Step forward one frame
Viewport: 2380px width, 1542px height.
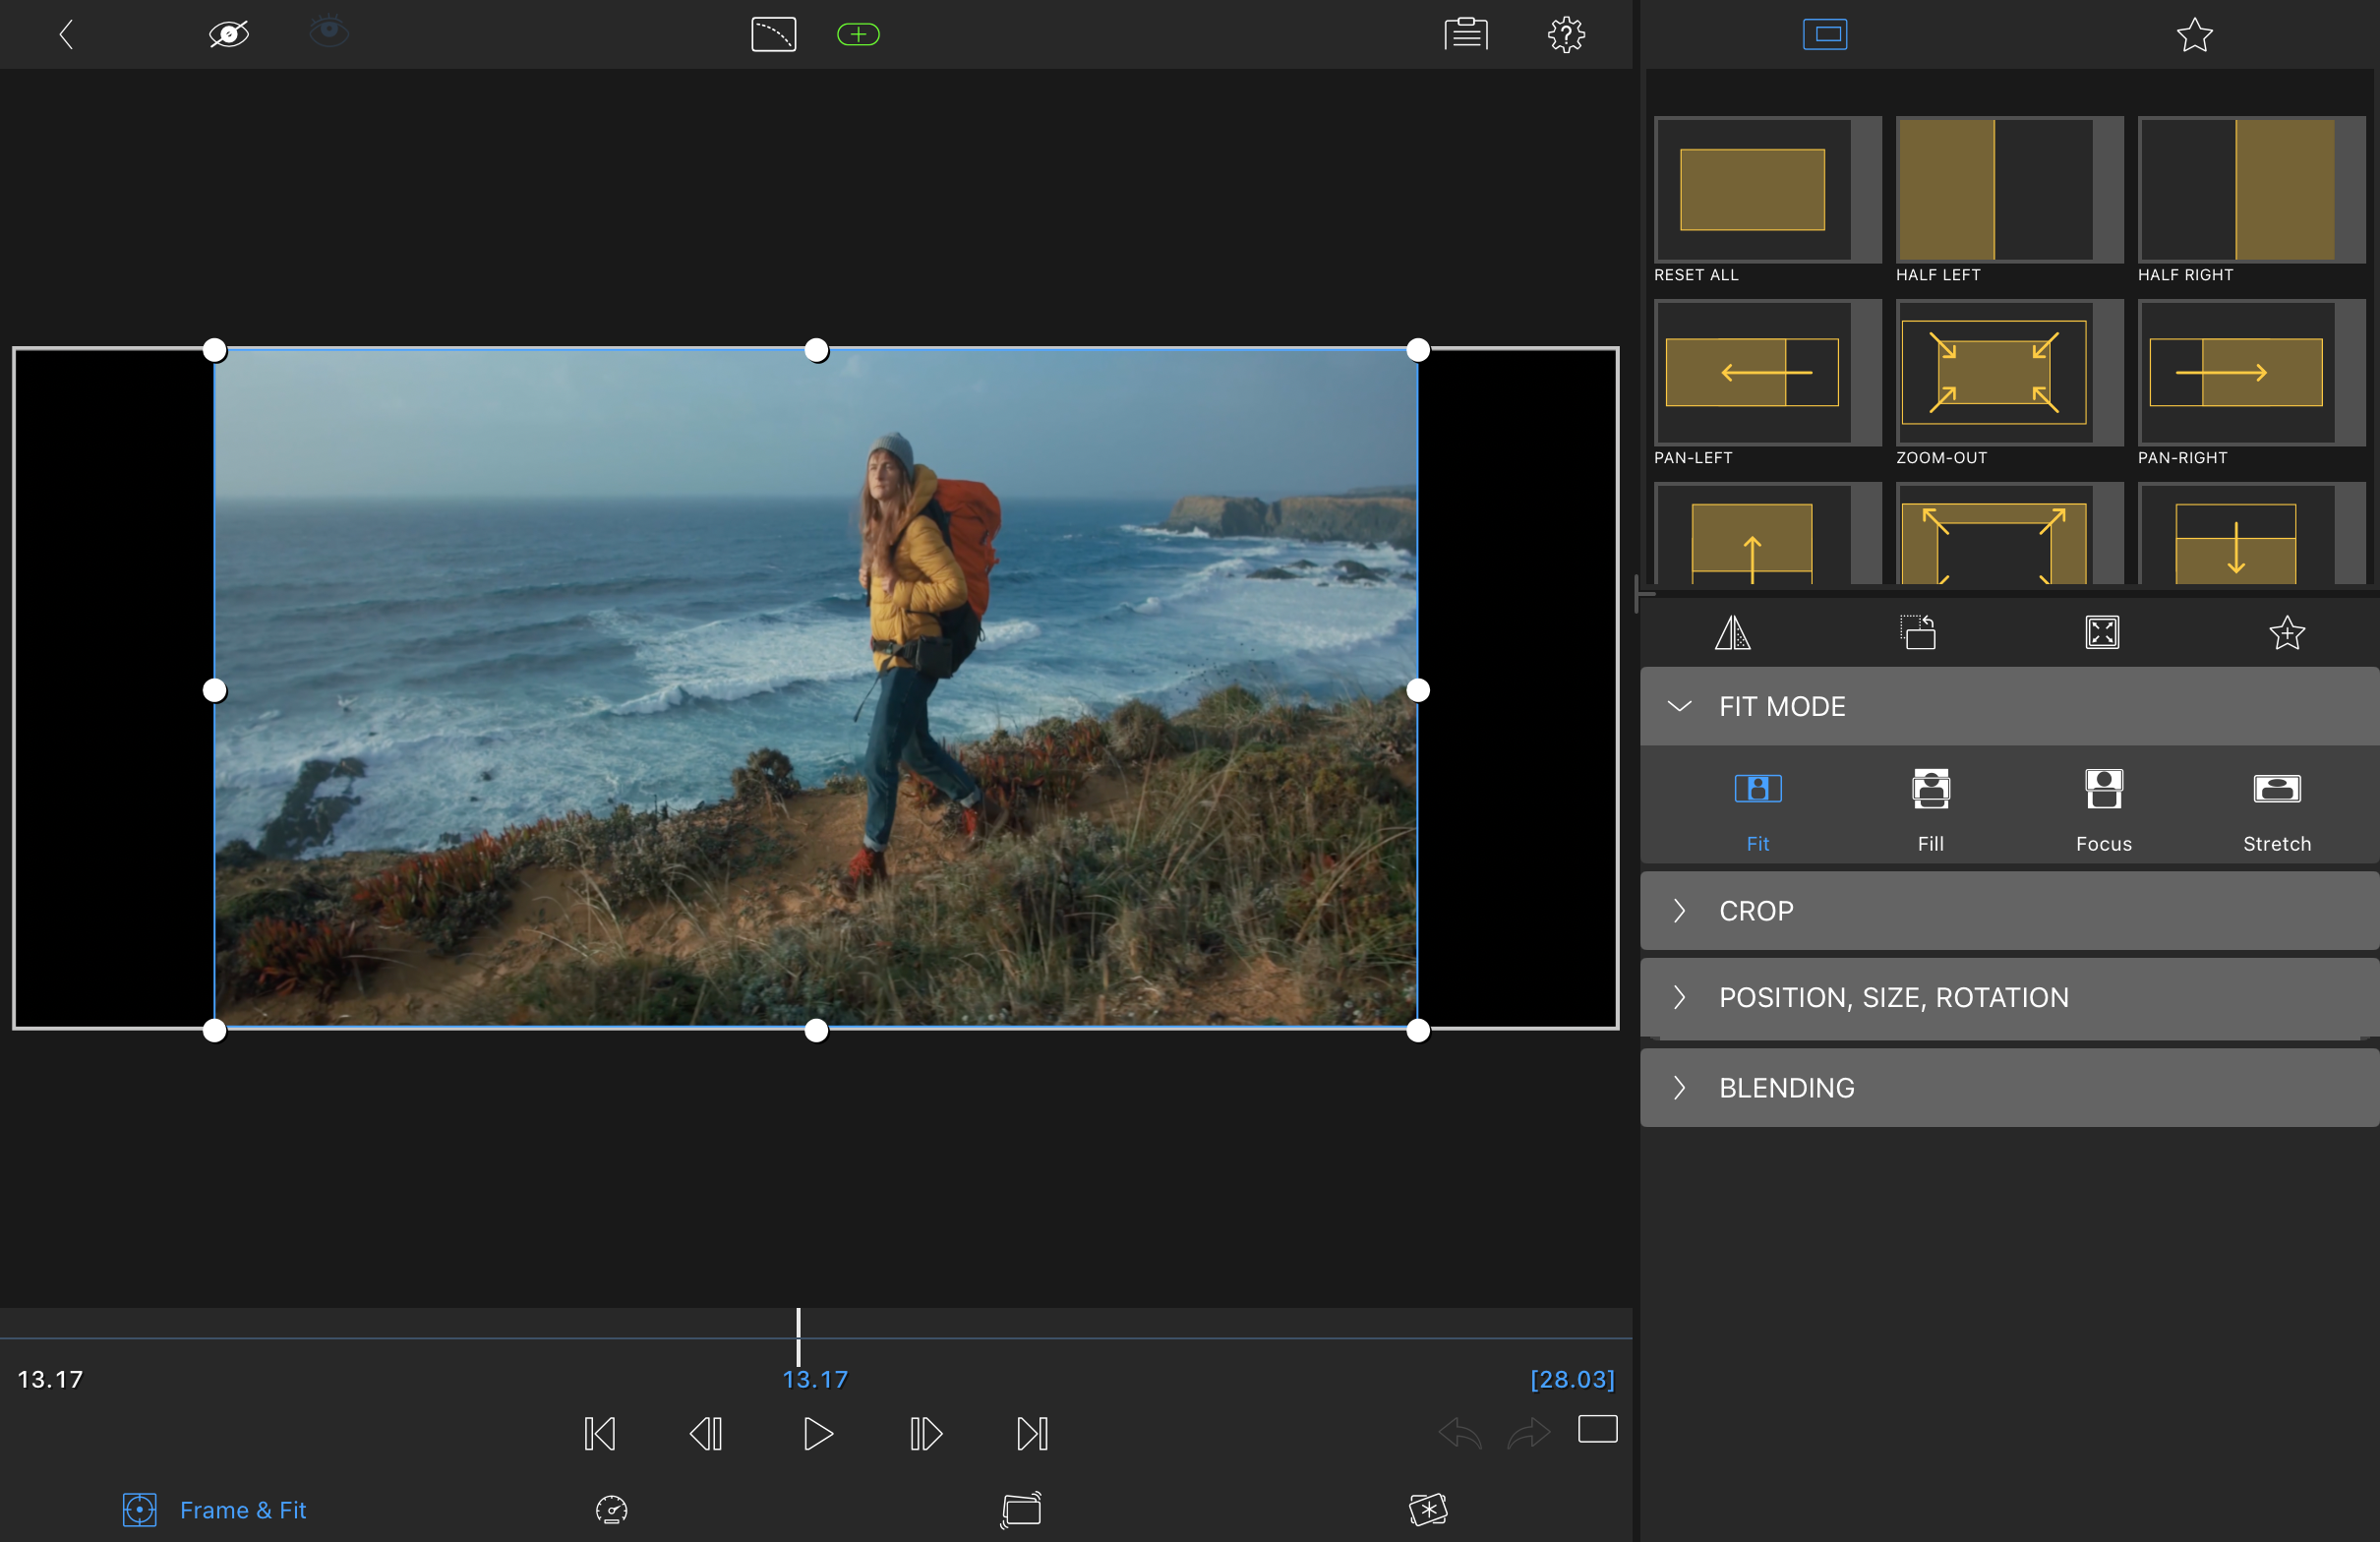925,1433
